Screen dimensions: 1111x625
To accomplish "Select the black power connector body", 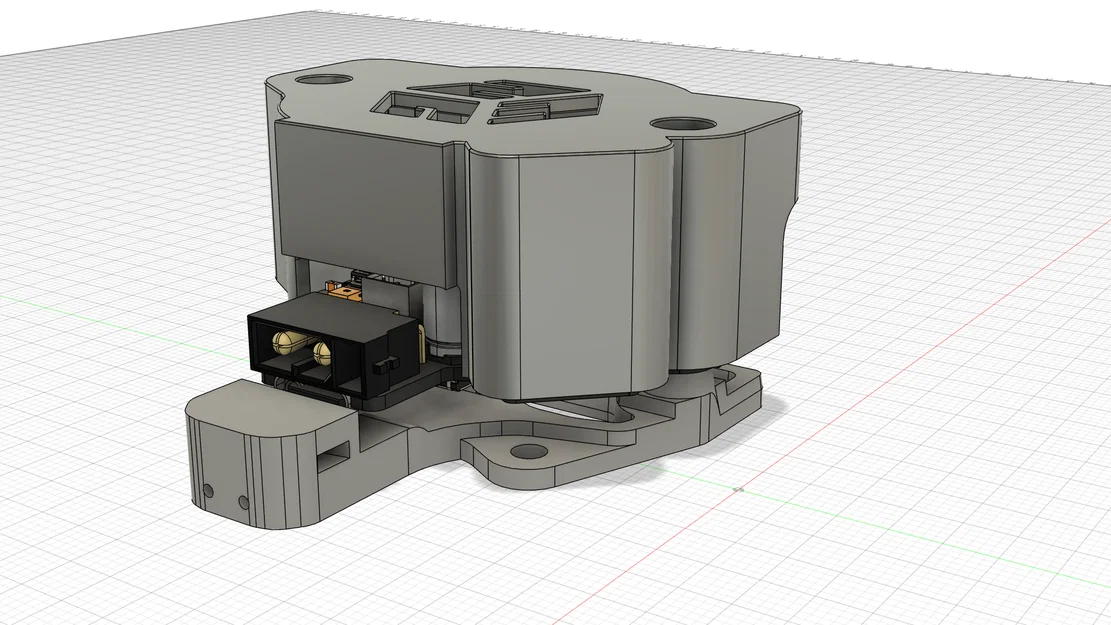I will [x=333, y=346].
